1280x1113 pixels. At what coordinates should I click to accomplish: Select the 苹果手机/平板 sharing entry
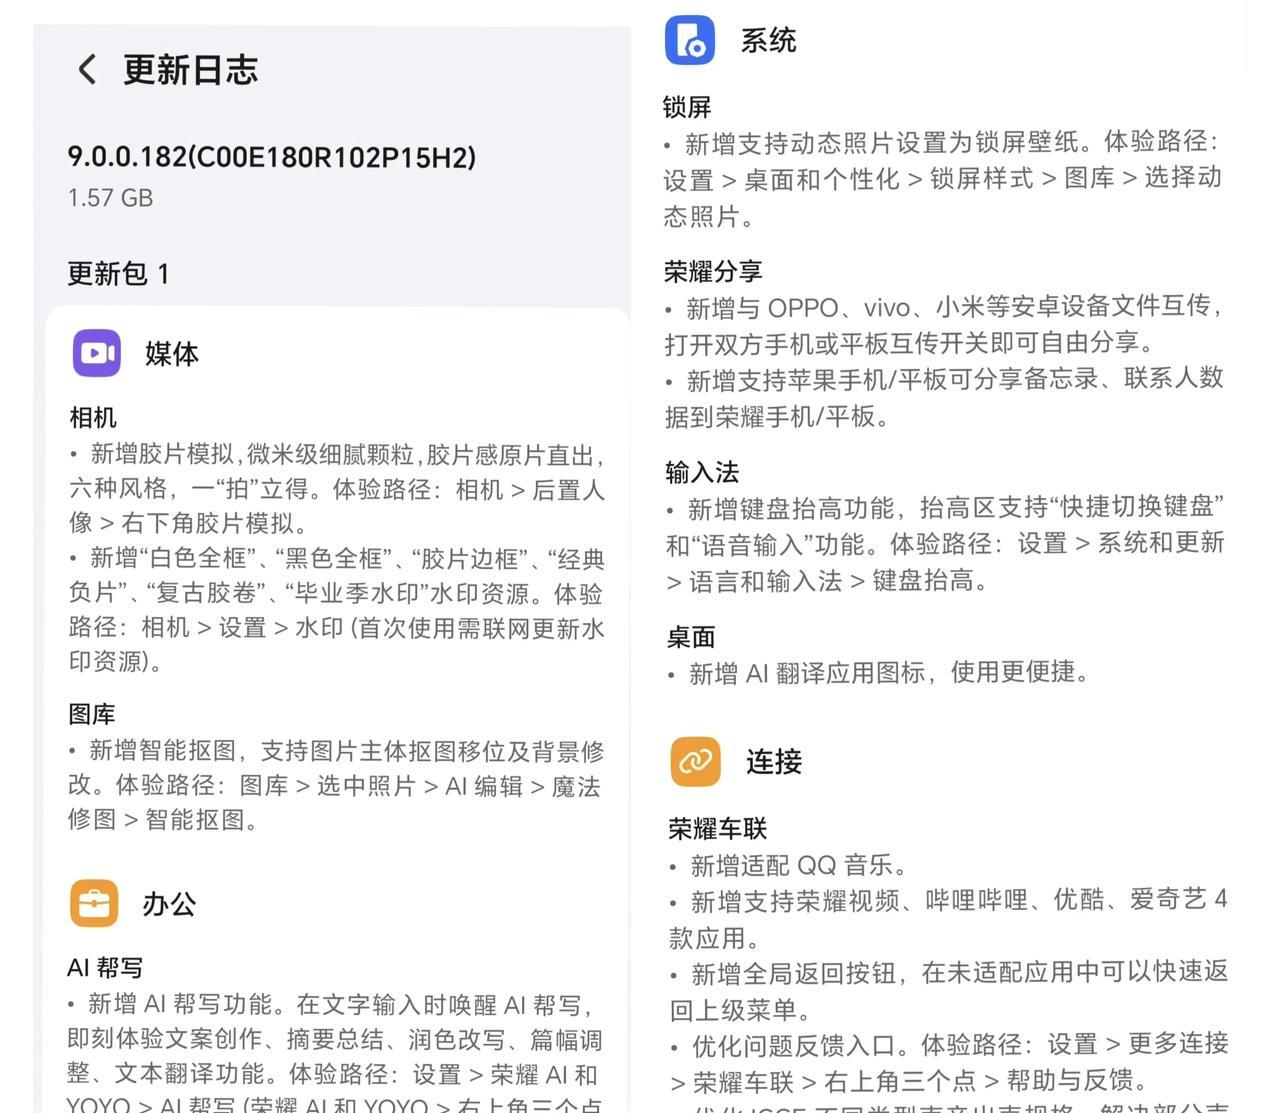tap(943, 397)
